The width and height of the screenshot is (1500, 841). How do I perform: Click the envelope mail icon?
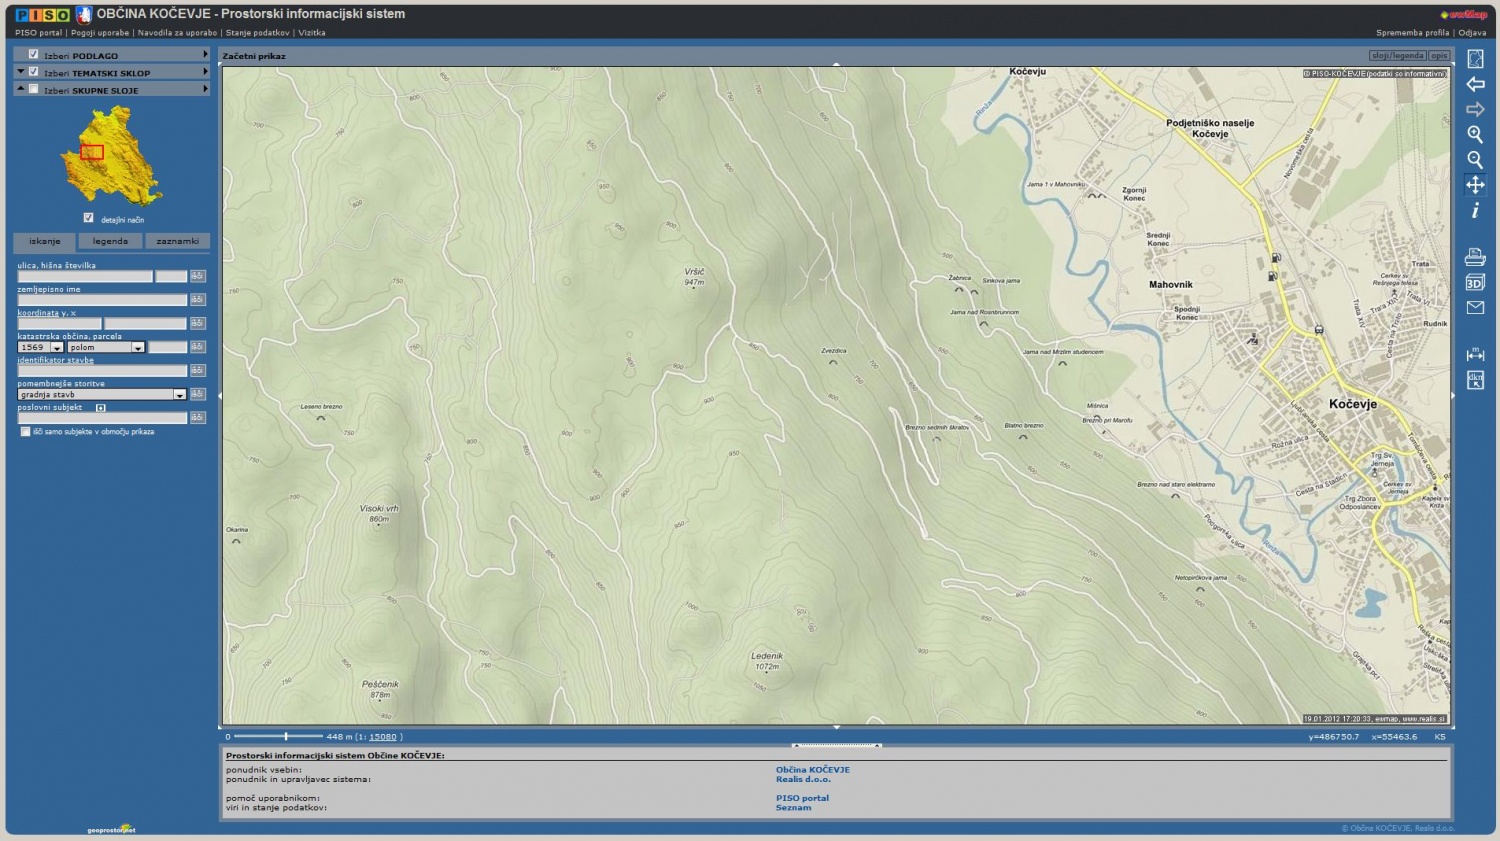tap(1475, 308)
